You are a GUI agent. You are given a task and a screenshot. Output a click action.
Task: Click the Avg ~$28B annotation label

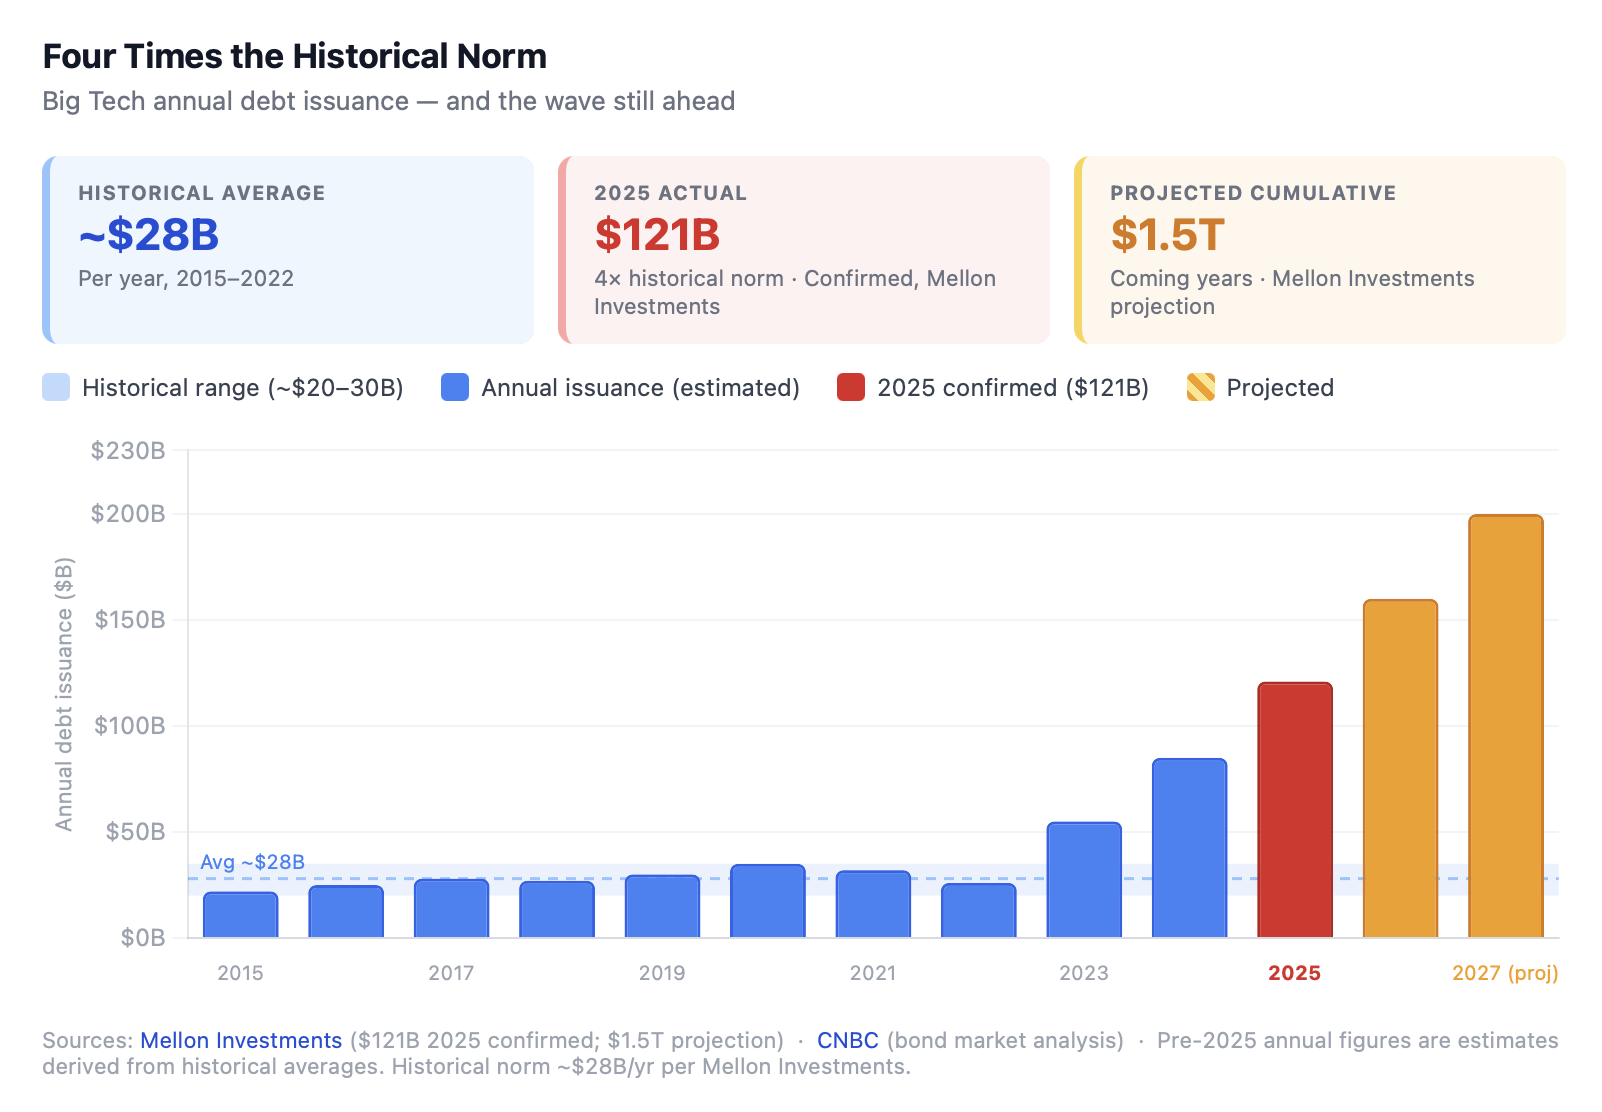click(x=253, y=862)
